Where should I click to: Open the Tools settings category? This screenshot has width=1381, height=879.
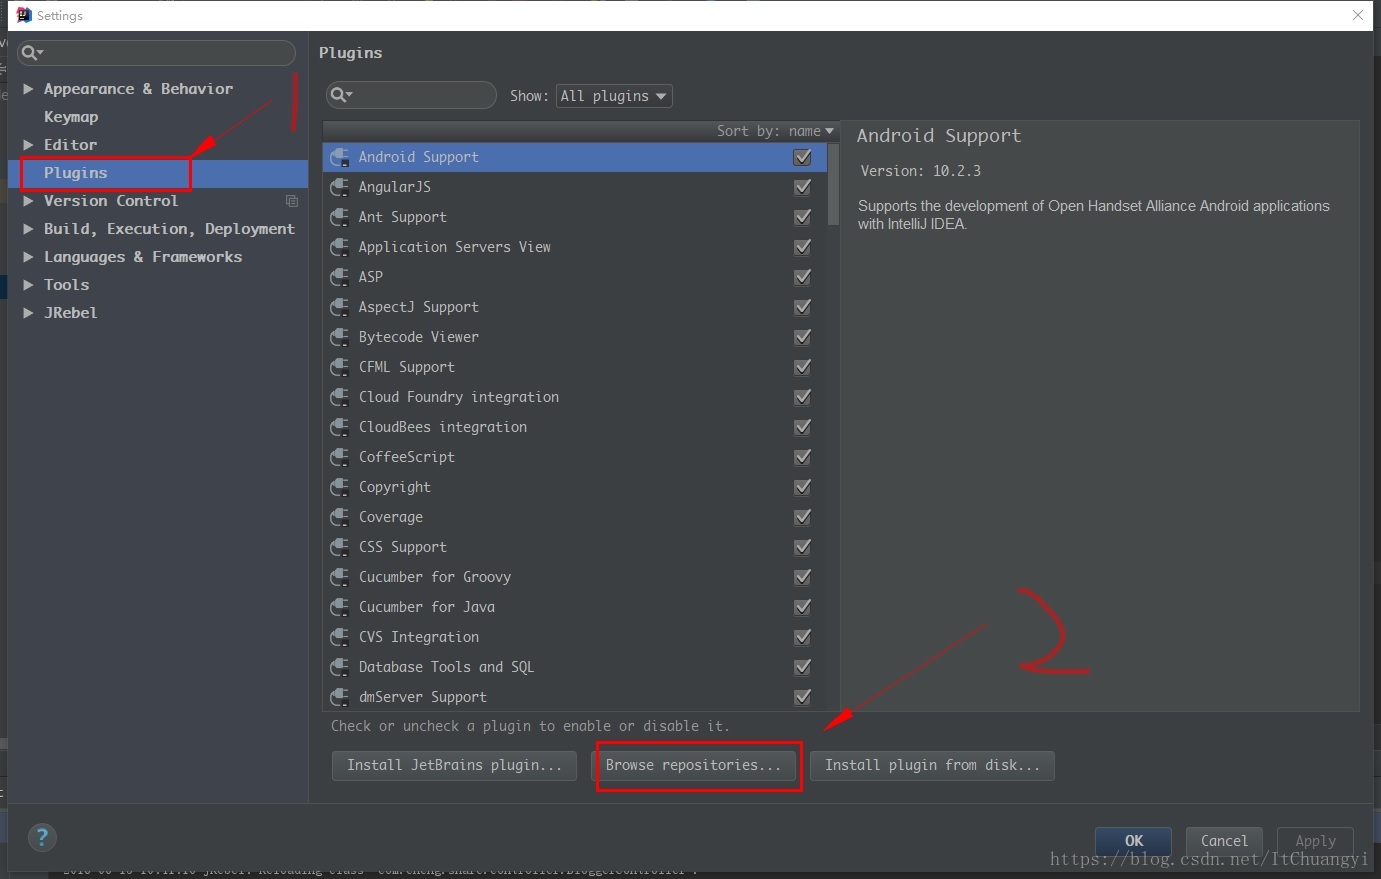[66, 285]
